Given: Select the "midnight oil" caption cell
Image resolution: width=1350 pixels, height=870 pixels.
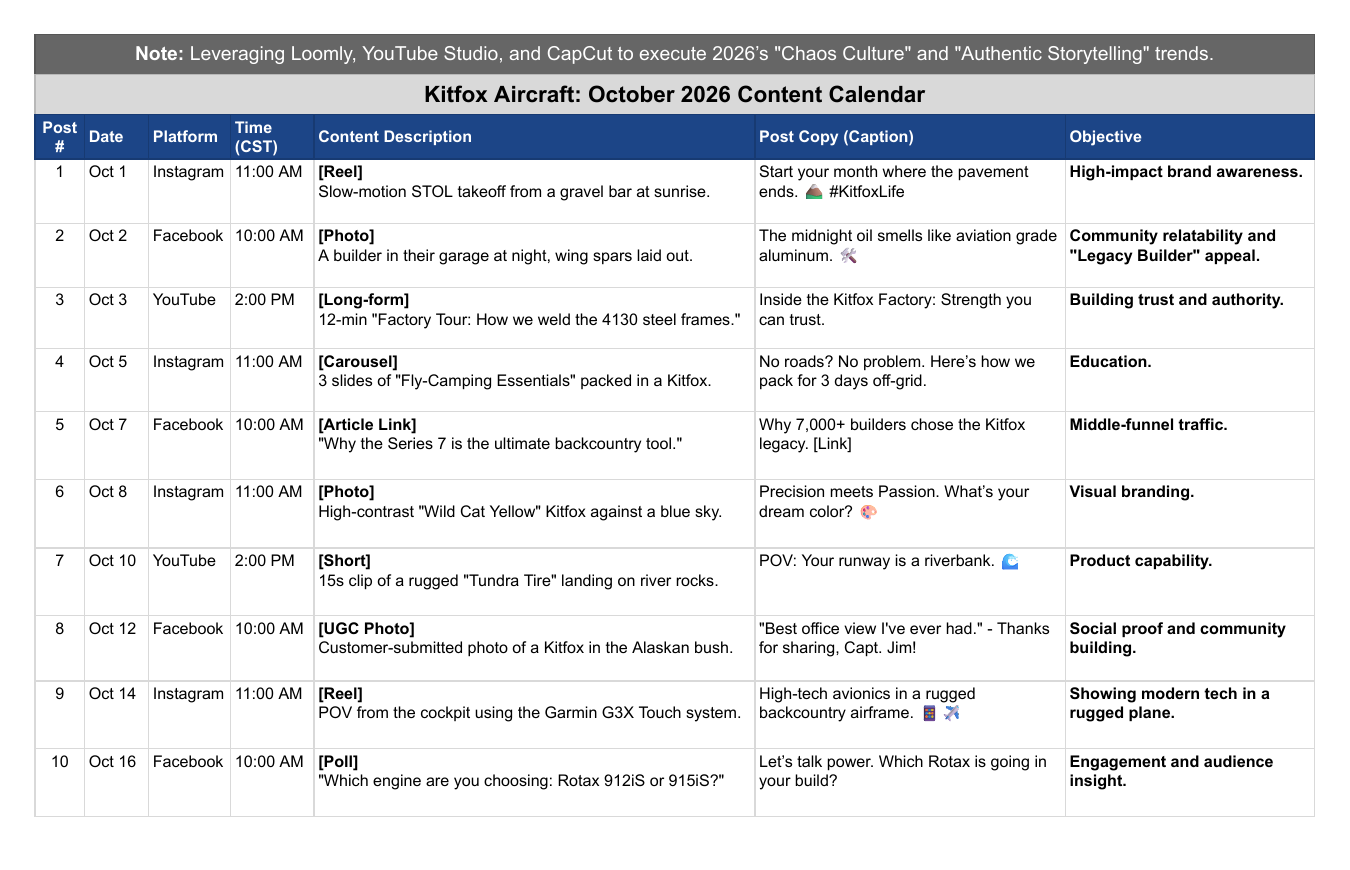Looking at the screenshot, I should point(910,255).
